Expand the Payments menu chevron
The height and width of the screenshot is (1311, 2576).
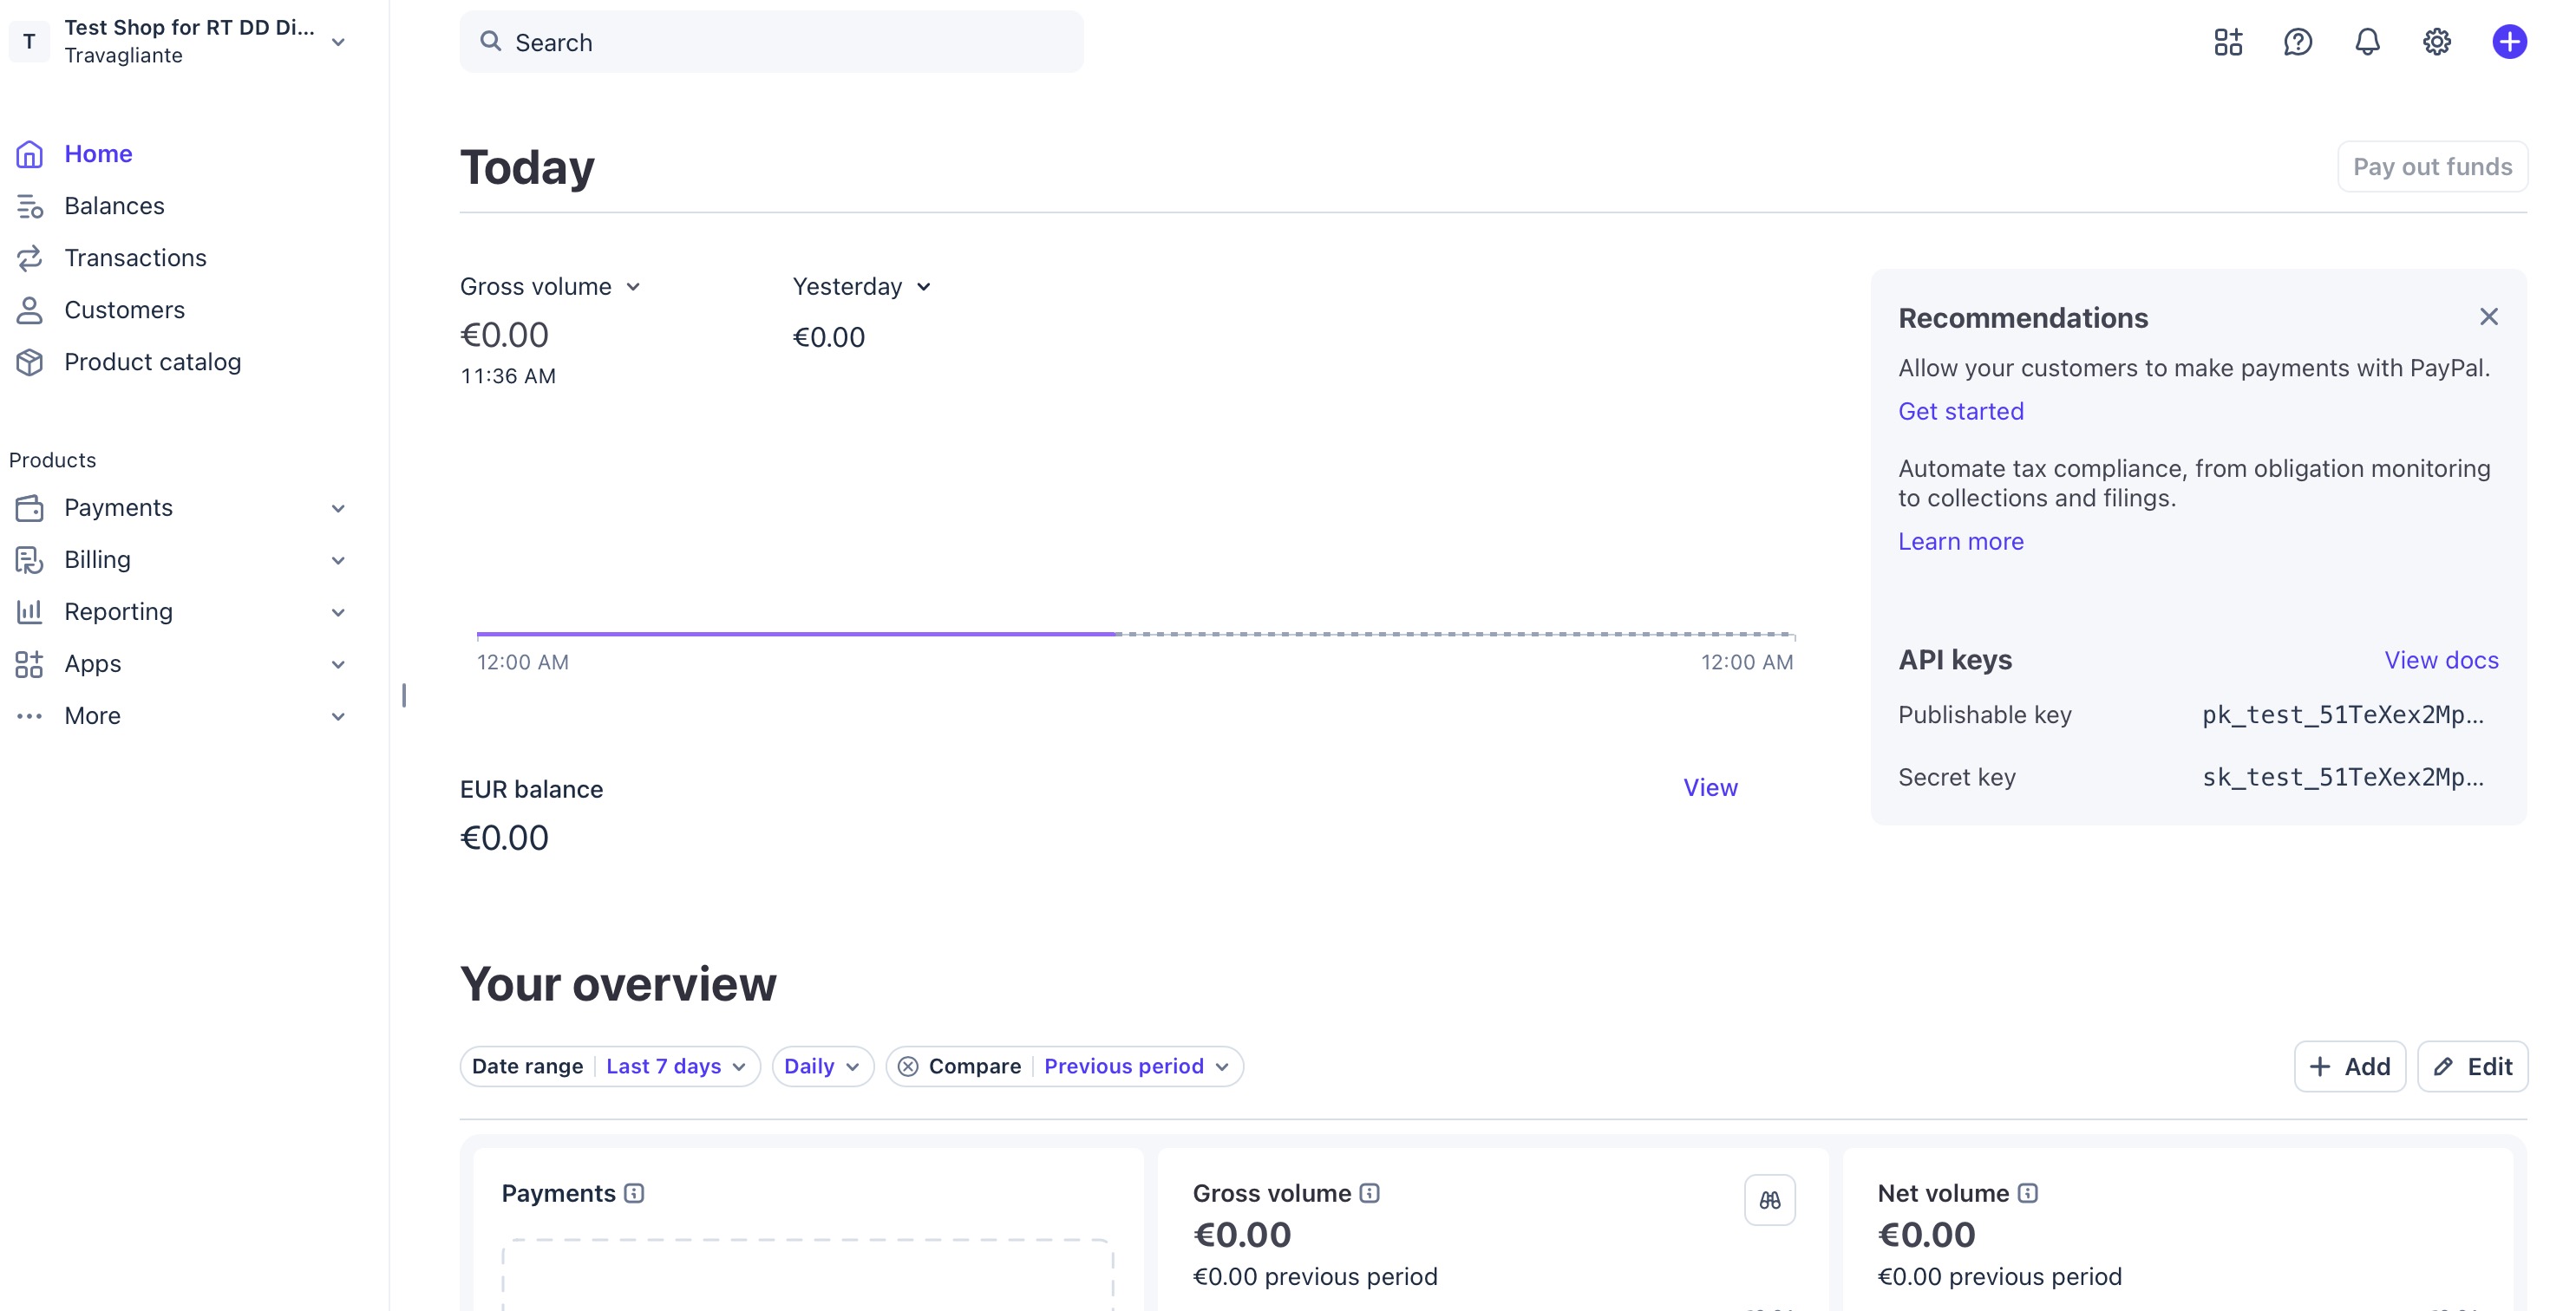click(x=338, y=509)
